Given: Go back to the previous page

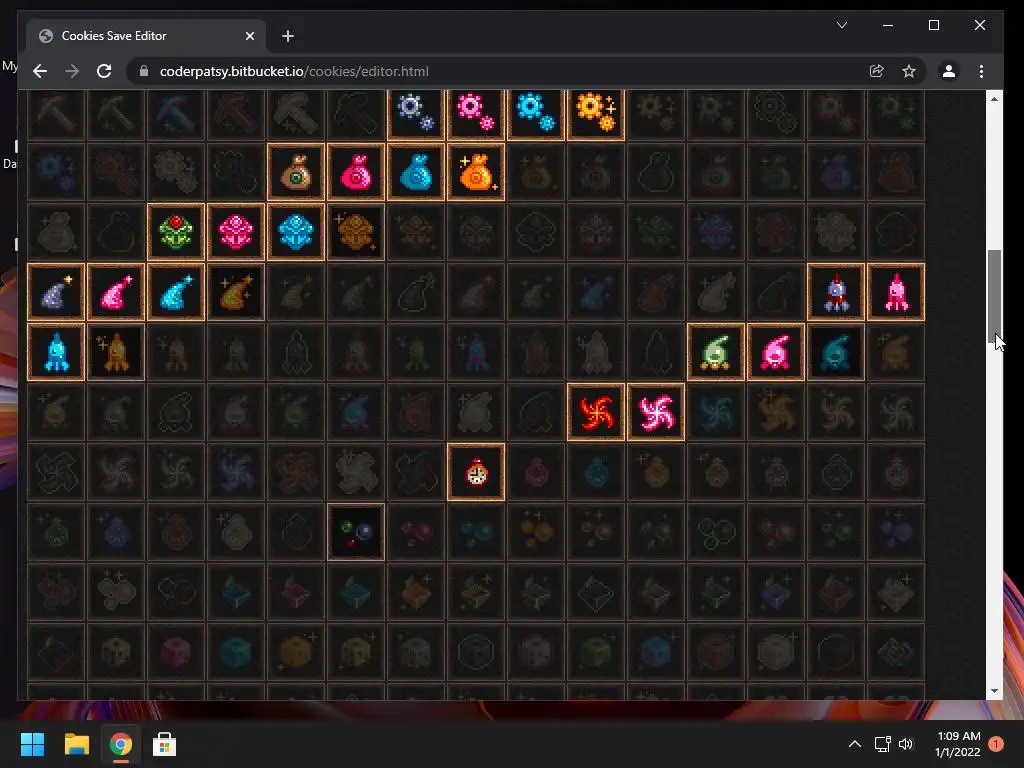Looking at the screenshot, I should (40, 71).
